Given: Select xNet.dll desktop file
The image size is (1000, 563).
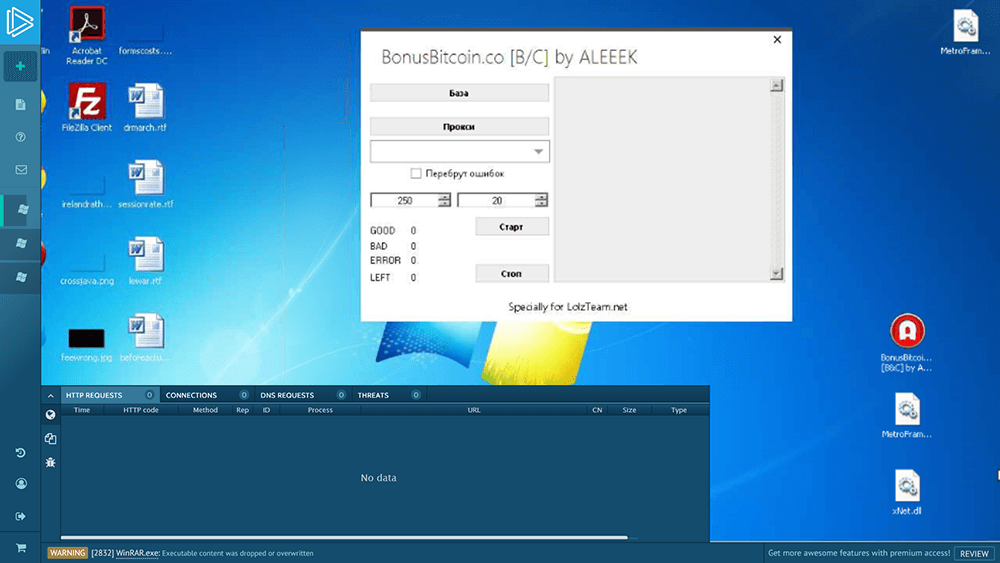Looking at the screenshot, I should [x=907, y=492].
